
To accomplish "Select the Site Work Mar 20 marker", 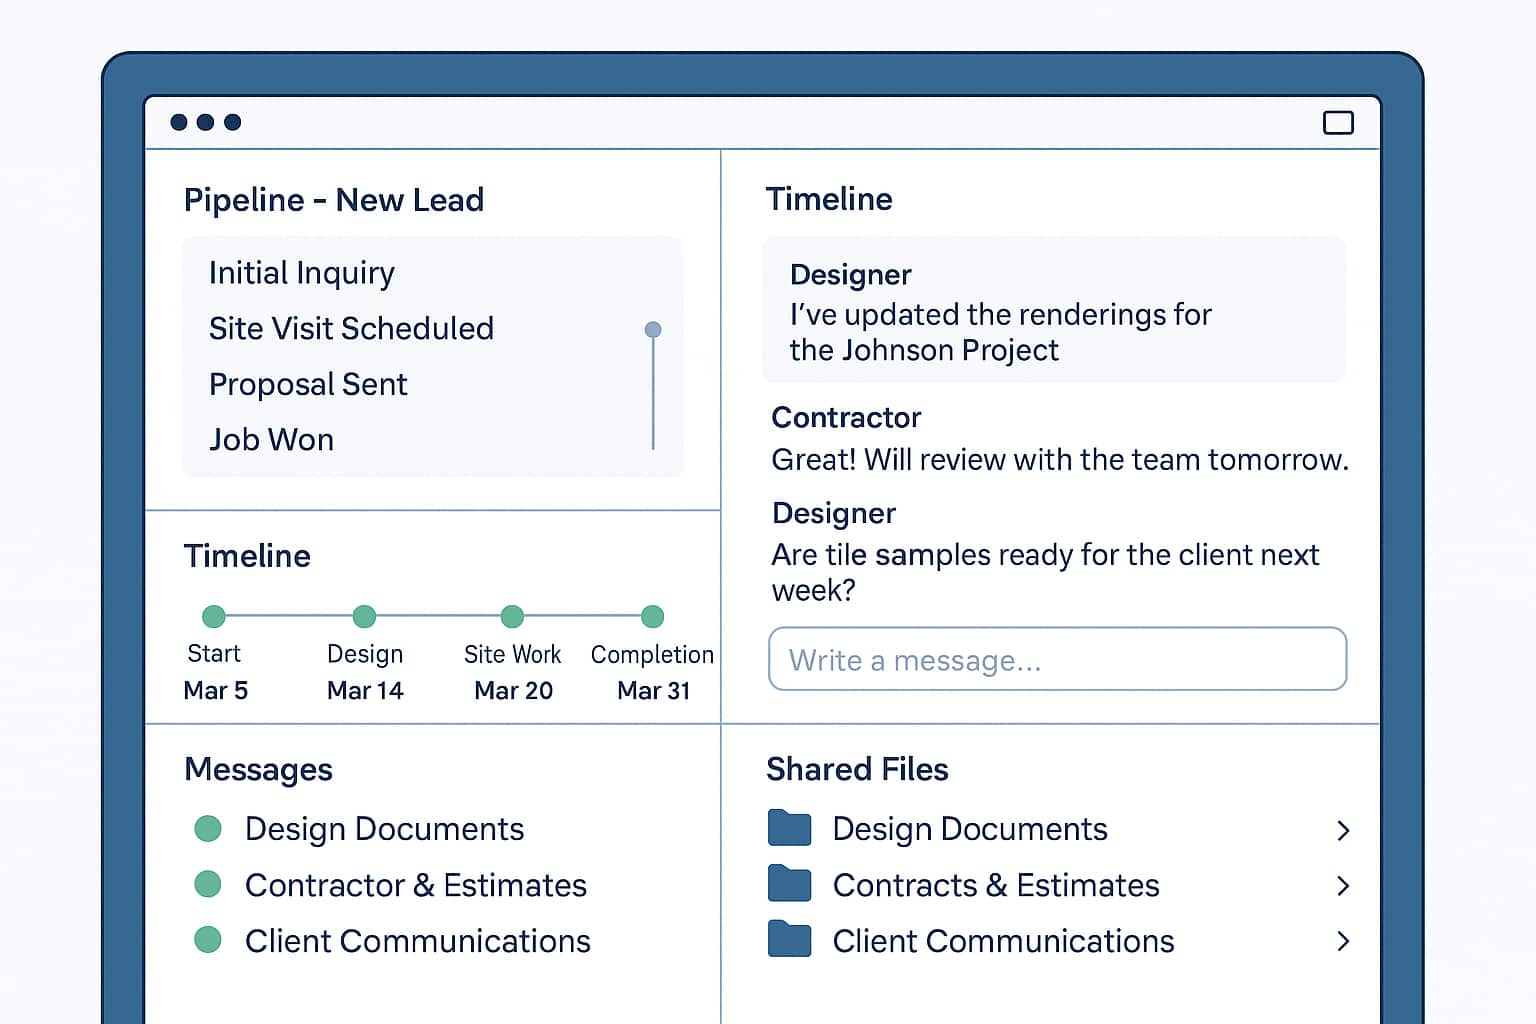I will tap(512, 616).
